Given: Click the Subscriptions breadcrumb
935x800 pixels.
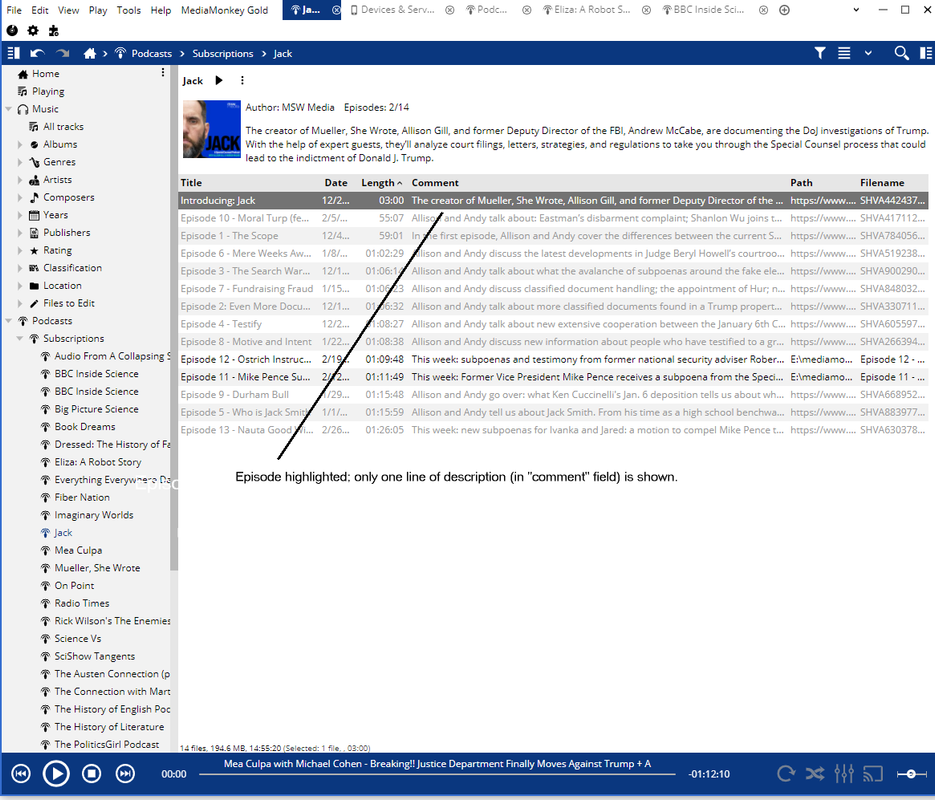Looking at the screenshot, I should click(x=222, y=53).
